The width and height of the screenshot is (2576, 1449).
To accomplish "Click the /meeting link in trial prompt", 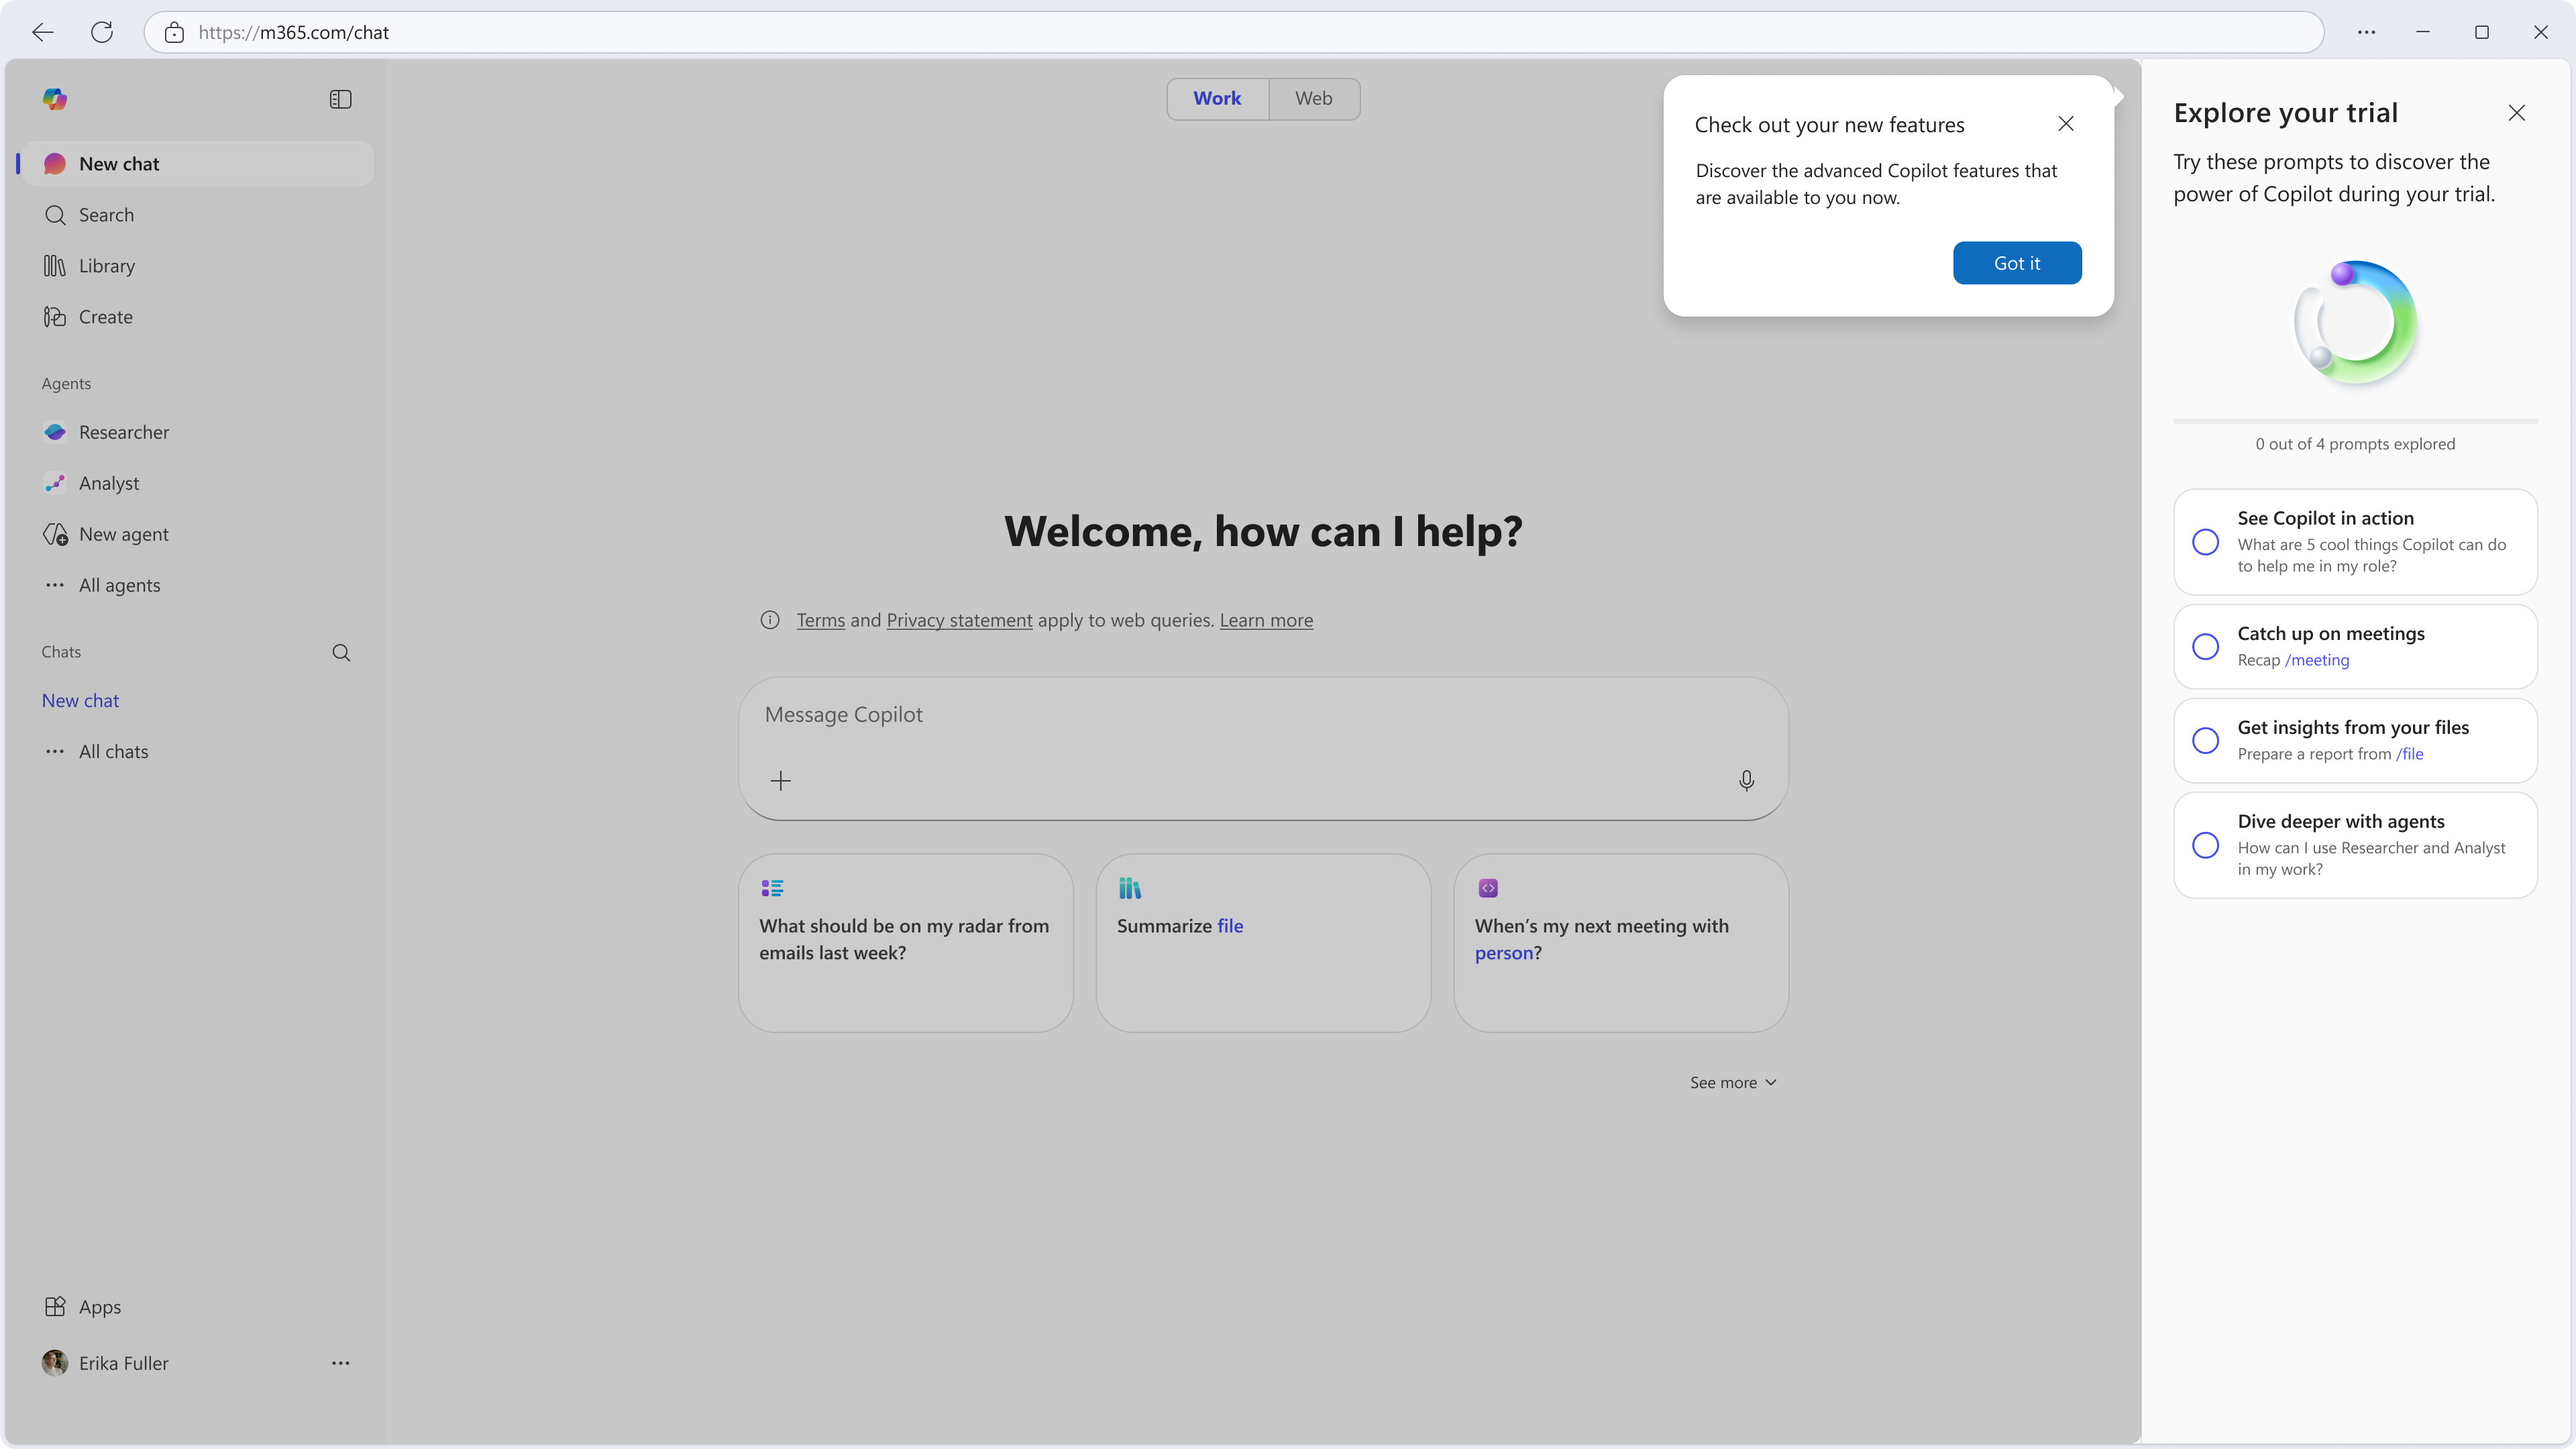I will [x=2317, y=660].
